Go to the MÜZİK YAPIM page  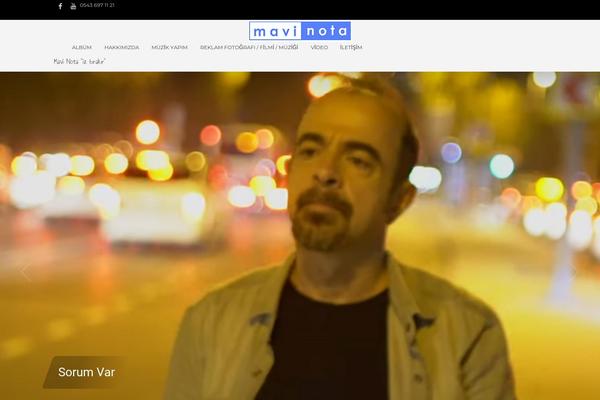[170, 47]
